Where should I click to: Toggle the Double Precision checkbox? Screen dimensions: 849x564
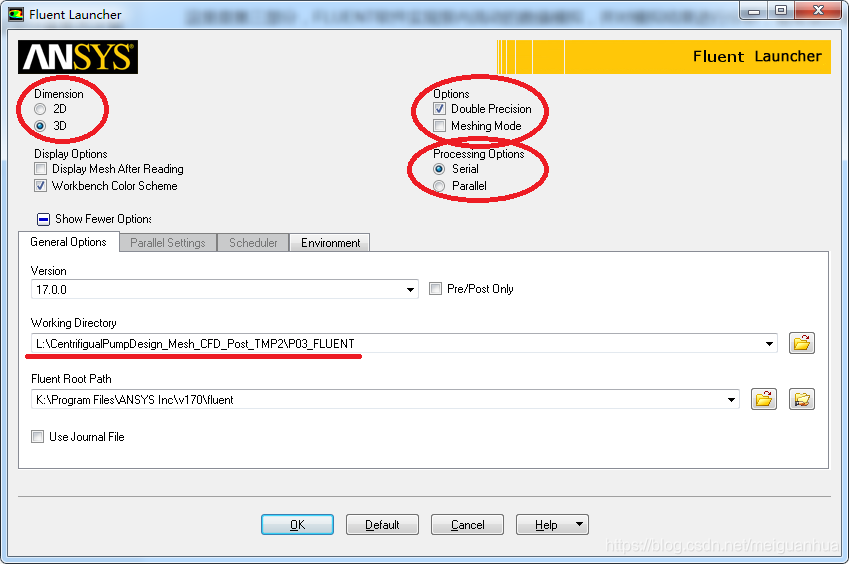(x=440, y=109)
